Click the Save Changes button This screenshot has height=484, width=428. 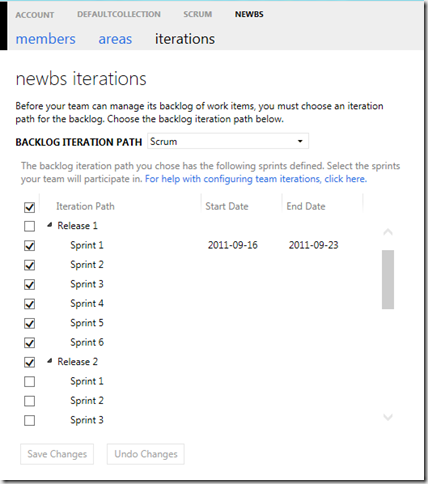point(57,454)
